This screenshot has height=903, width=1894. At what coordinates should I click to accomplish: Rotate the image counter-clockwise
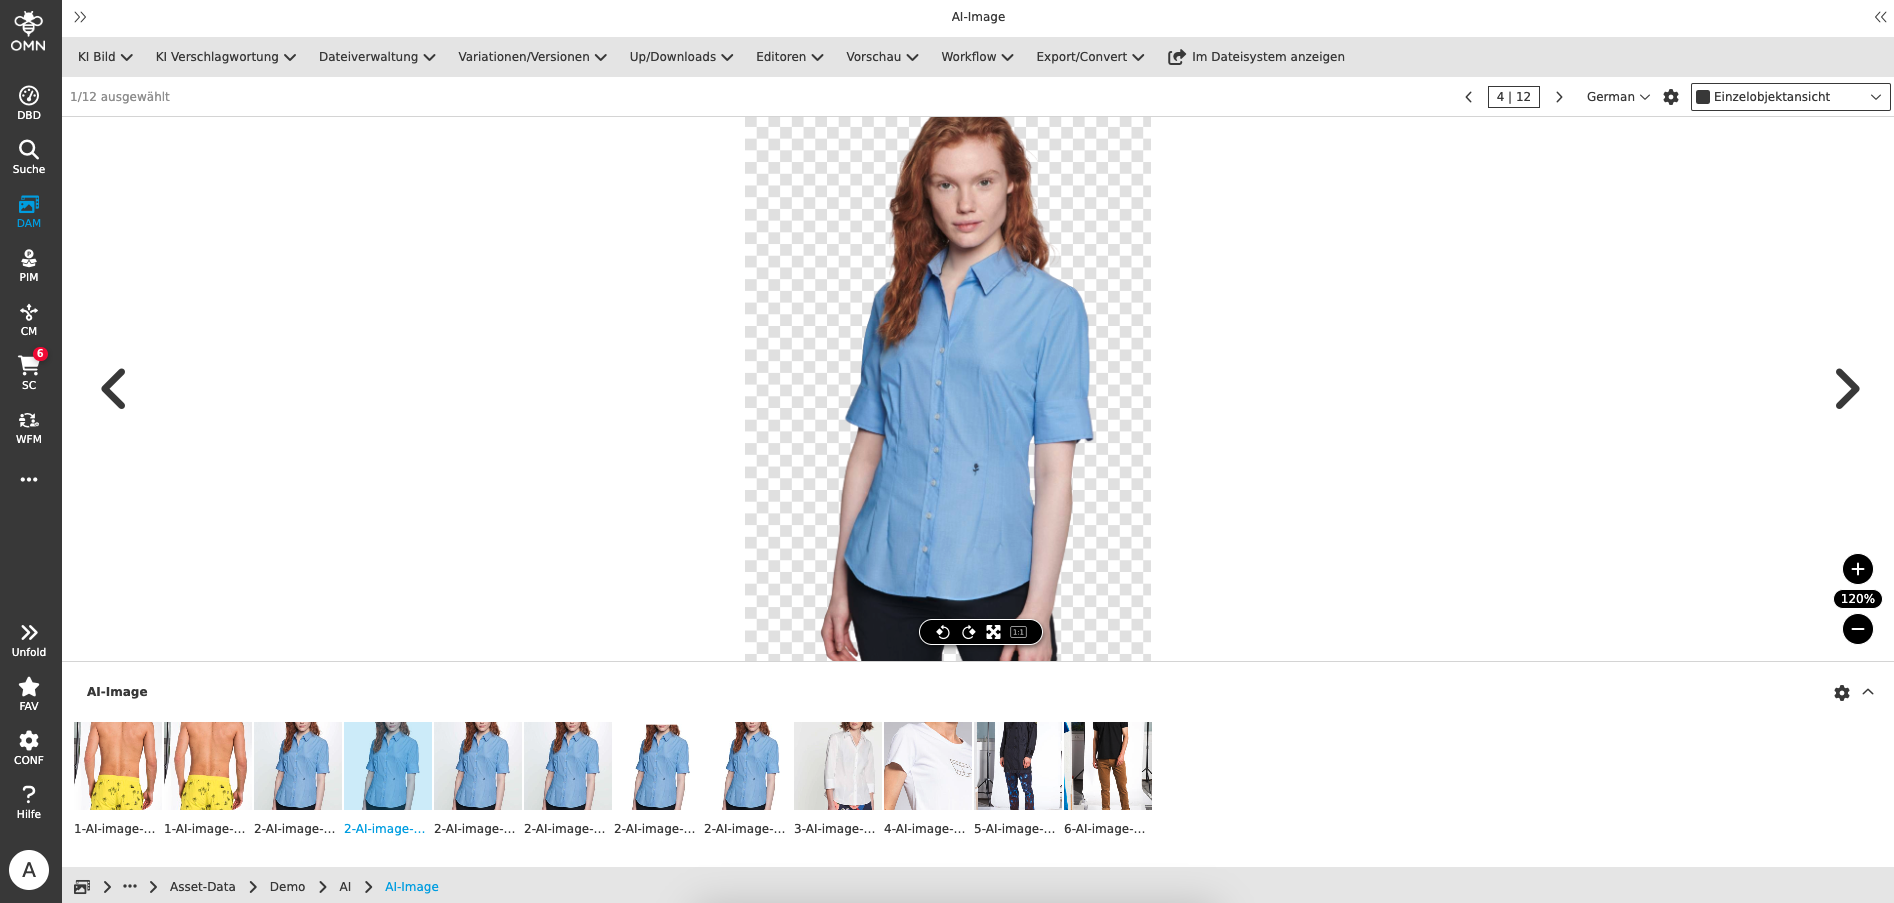(943, 632)
